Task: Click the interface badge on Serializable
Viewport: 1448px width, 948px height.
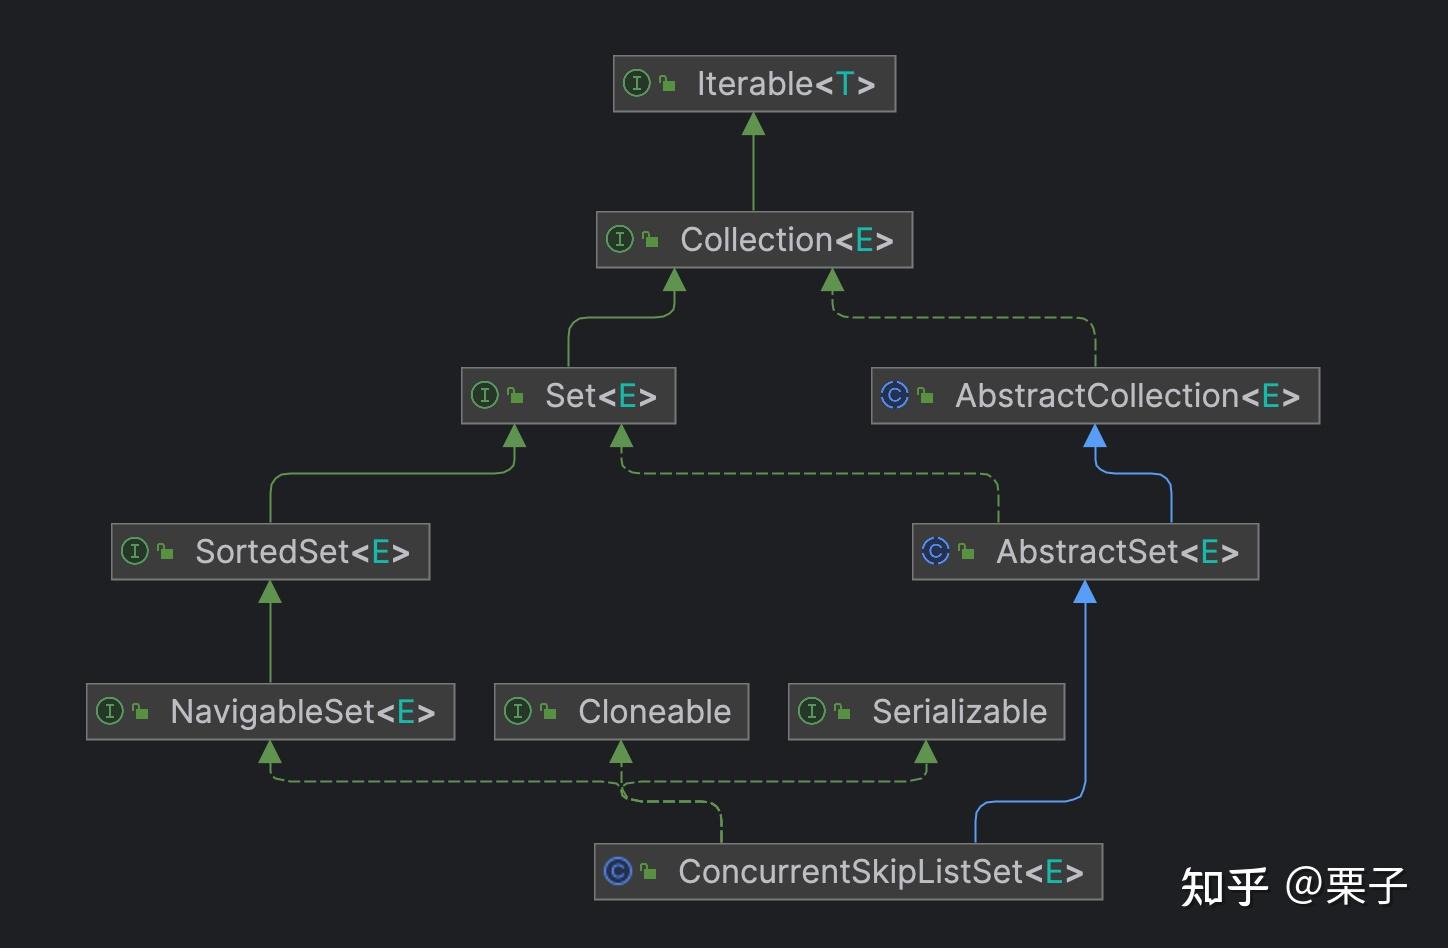Action: 810,712
